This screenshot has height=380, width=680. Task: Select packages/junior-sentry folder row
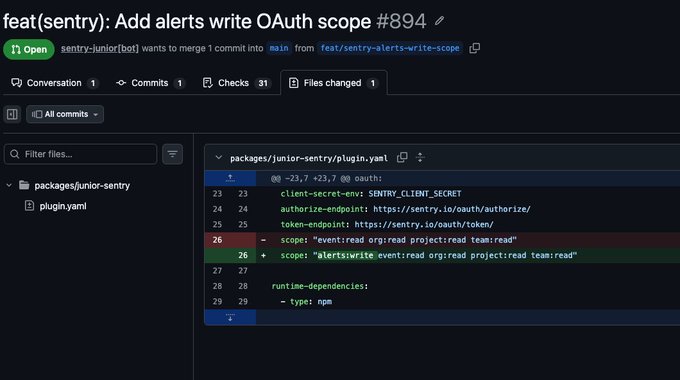pyautogui.click(x=82, y=185)
